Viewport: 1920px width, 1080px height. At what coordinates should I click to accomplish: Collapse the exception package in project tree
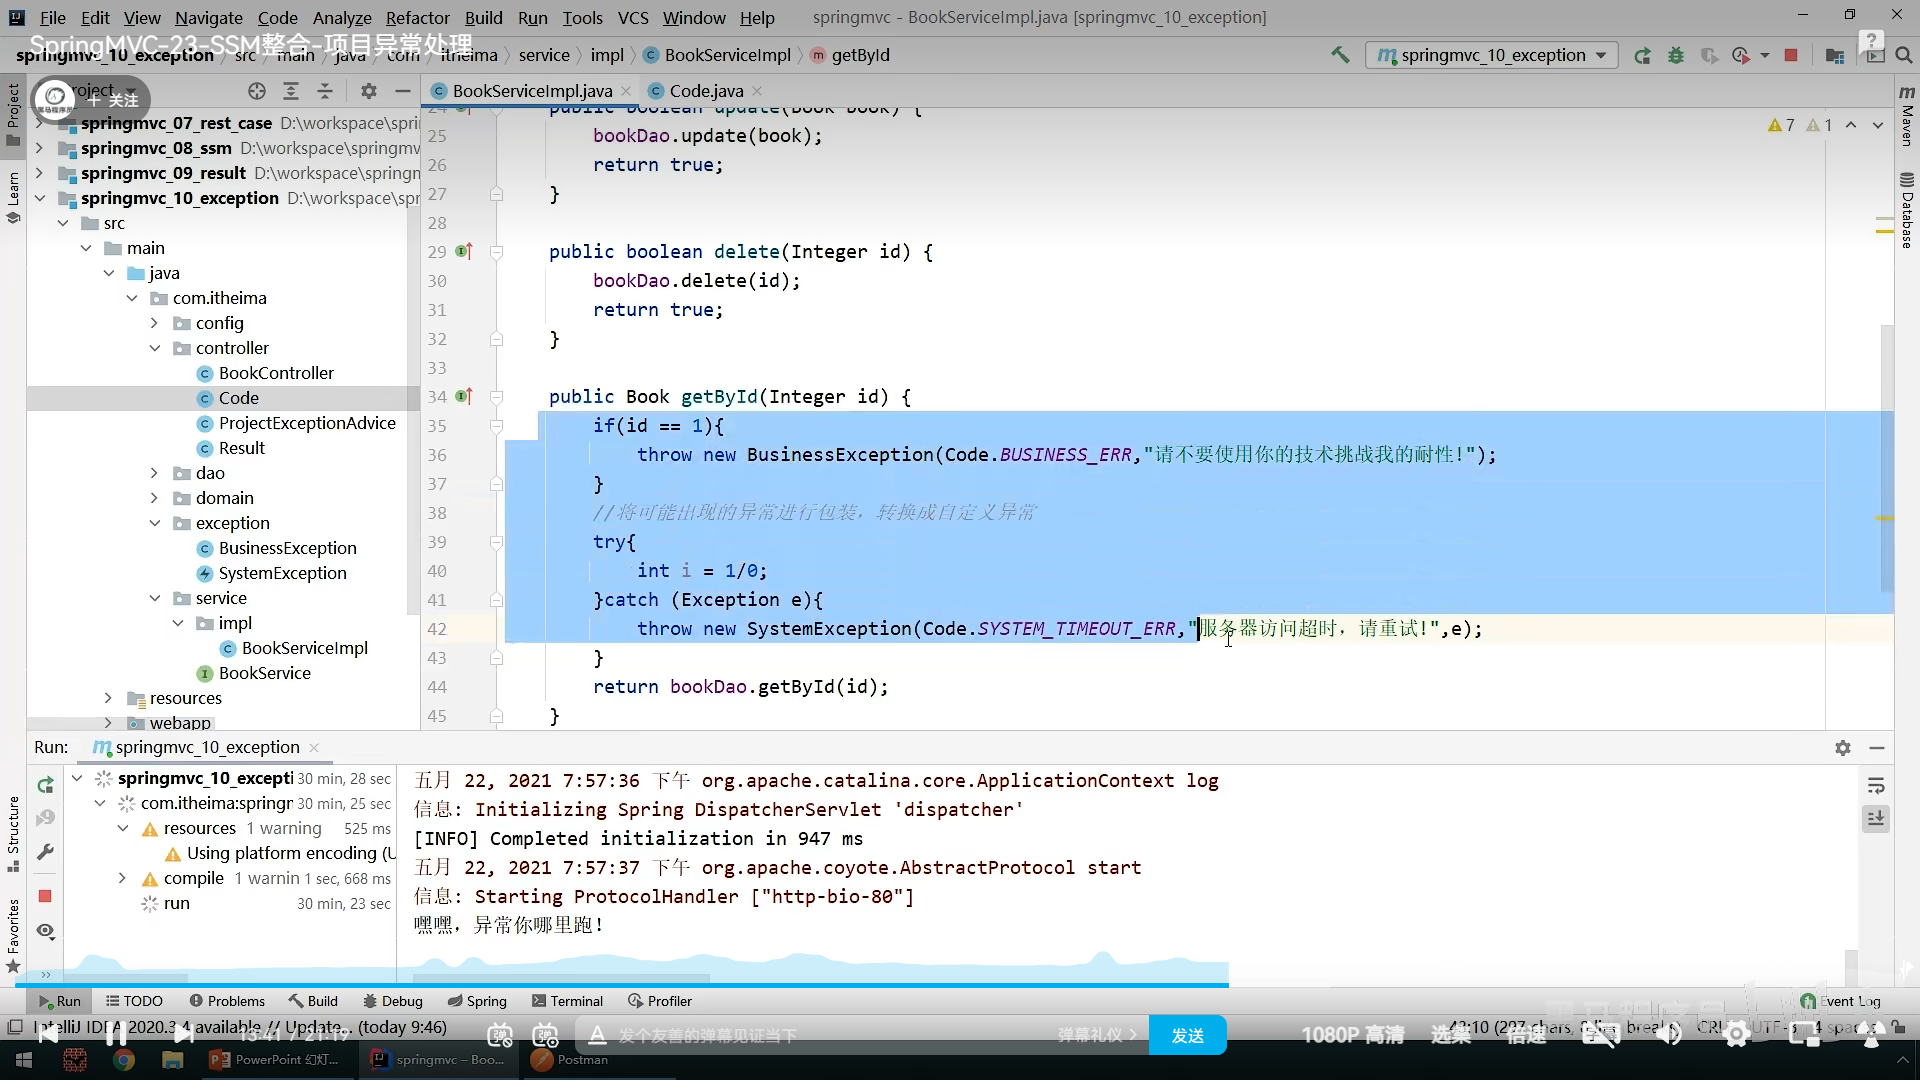155,523
